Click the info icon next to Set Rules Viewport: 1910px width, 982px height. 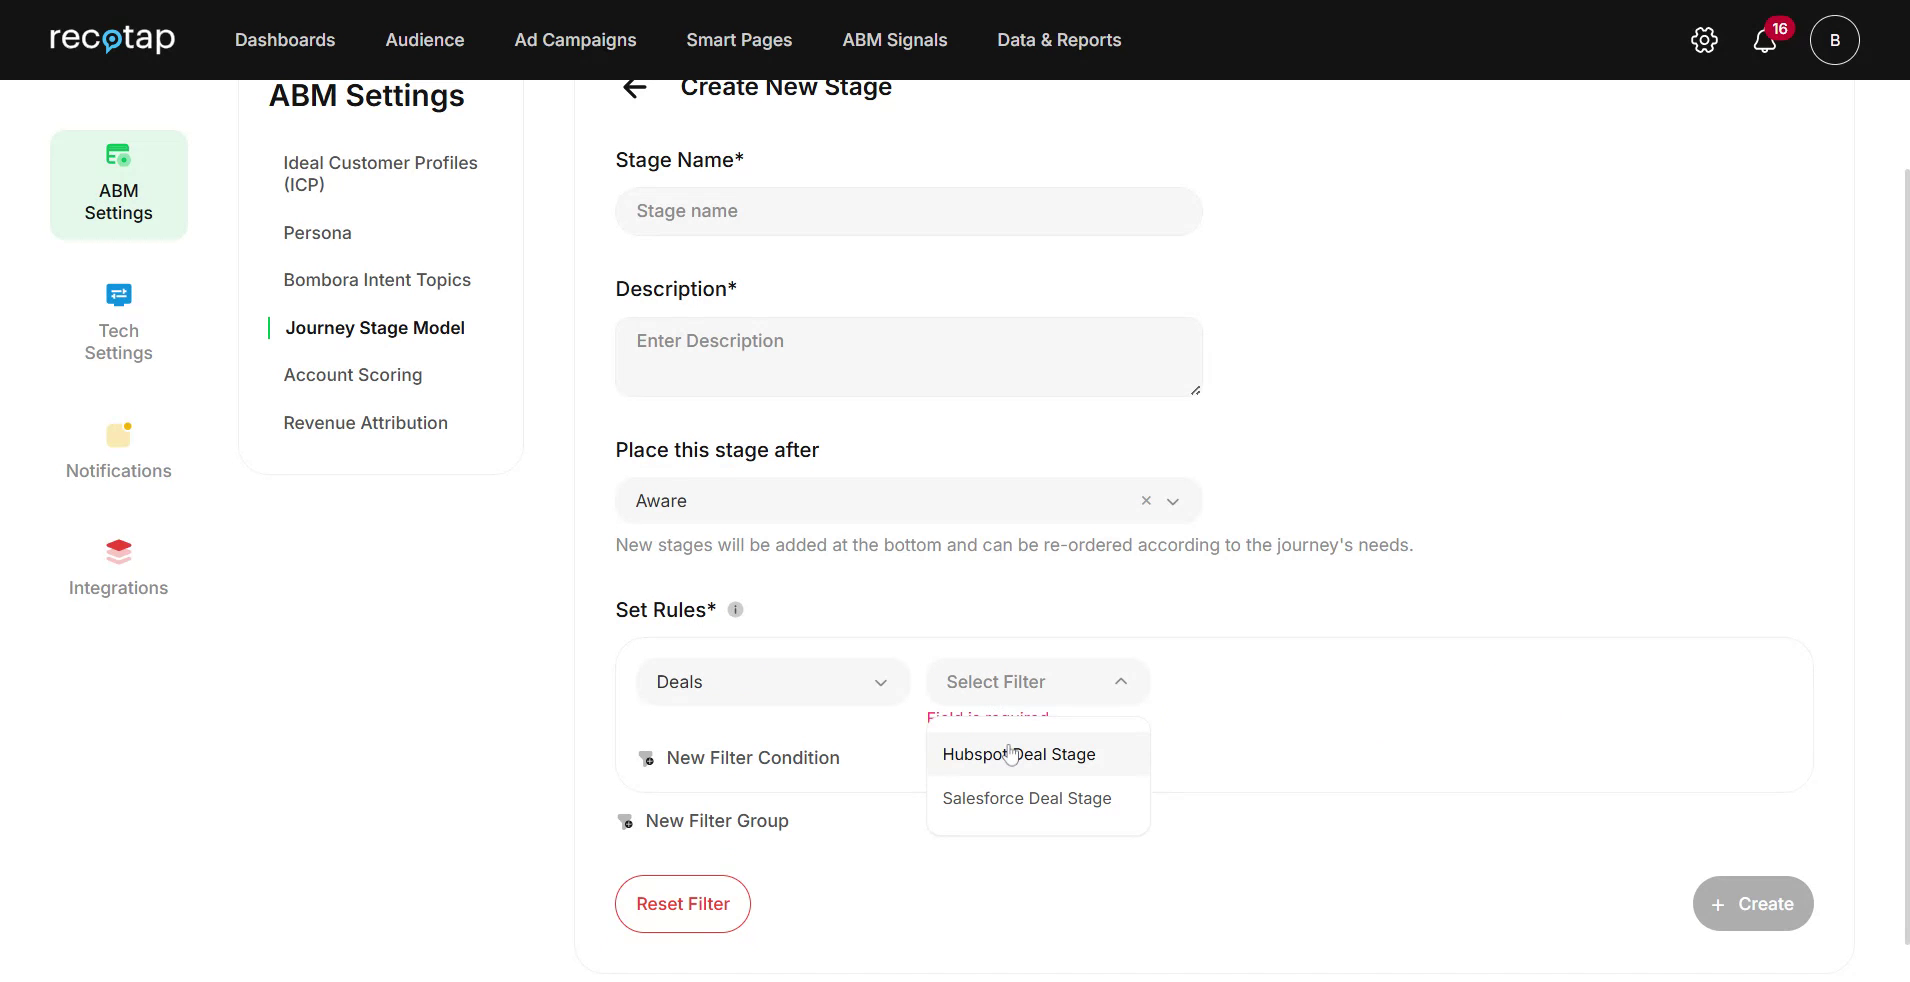pos(737,609)
